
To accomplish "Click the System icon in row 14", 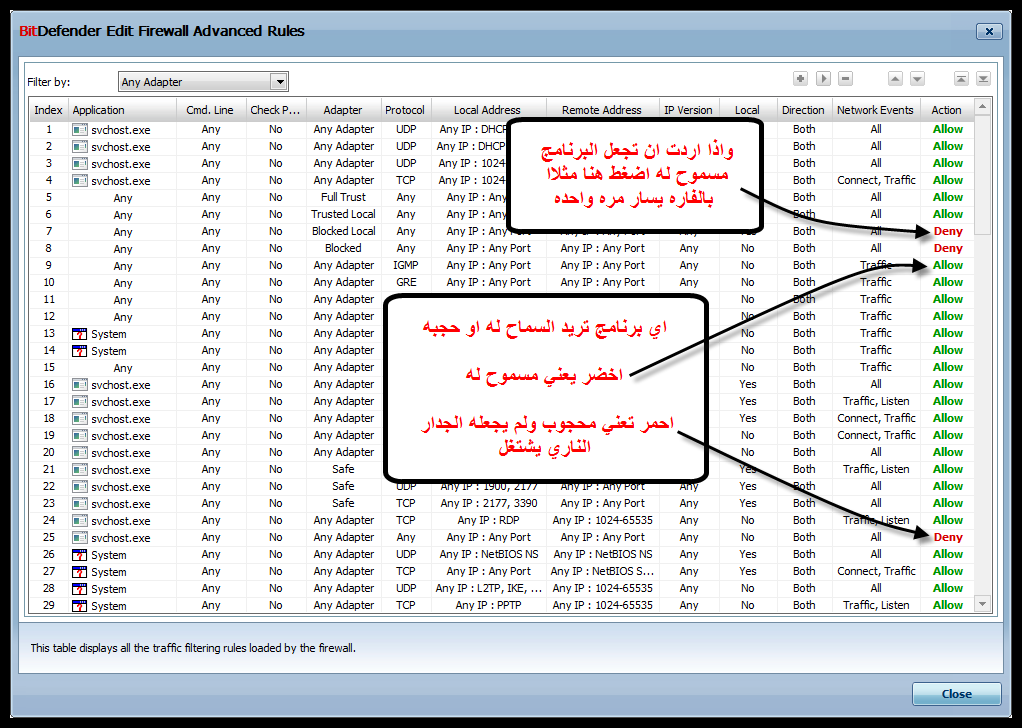I will coord(80,351).
